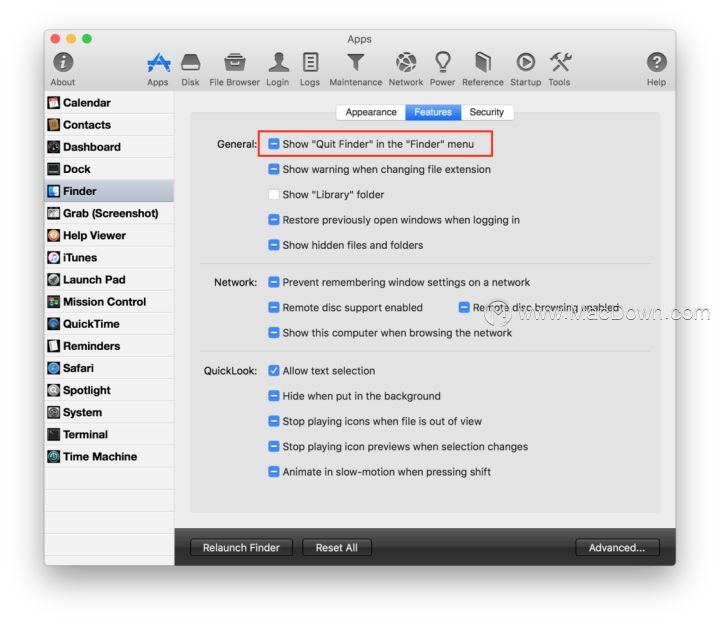
Task: Click the iTunes icon in the sidebar
Action: 54,257
